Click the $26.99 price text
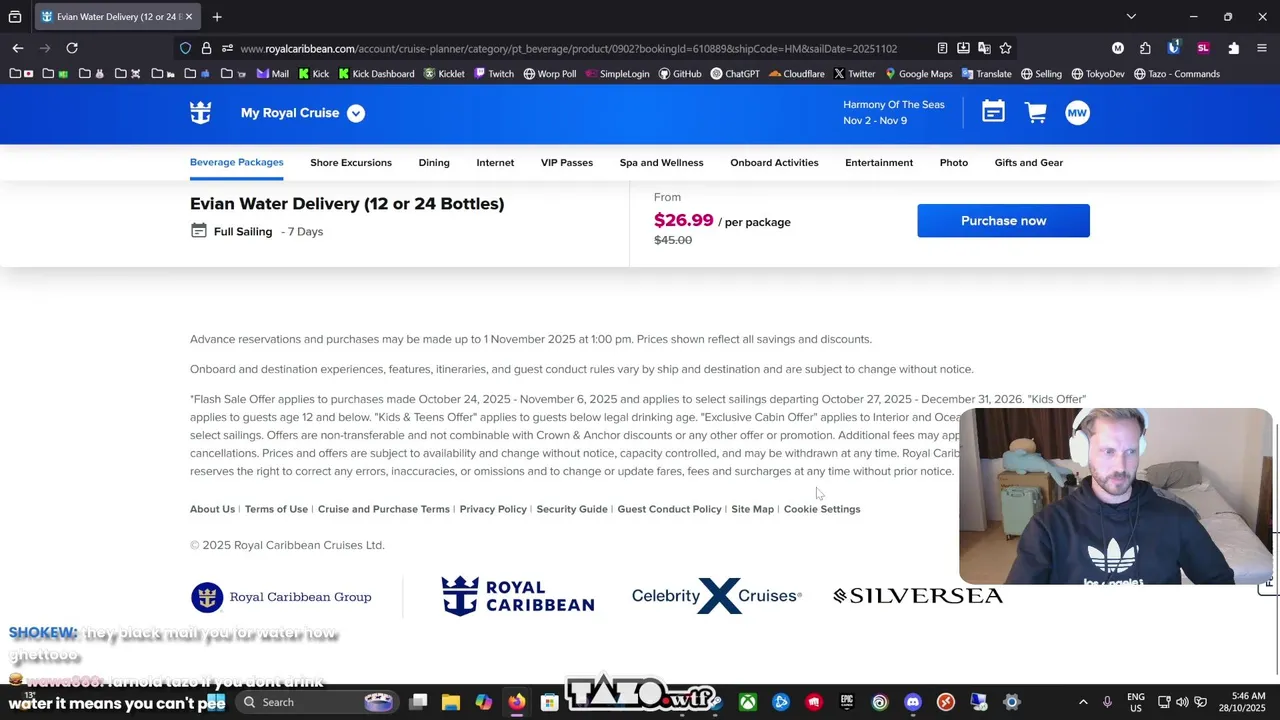Viewport: 1280px width, 720px height. [x=684, y=220]
